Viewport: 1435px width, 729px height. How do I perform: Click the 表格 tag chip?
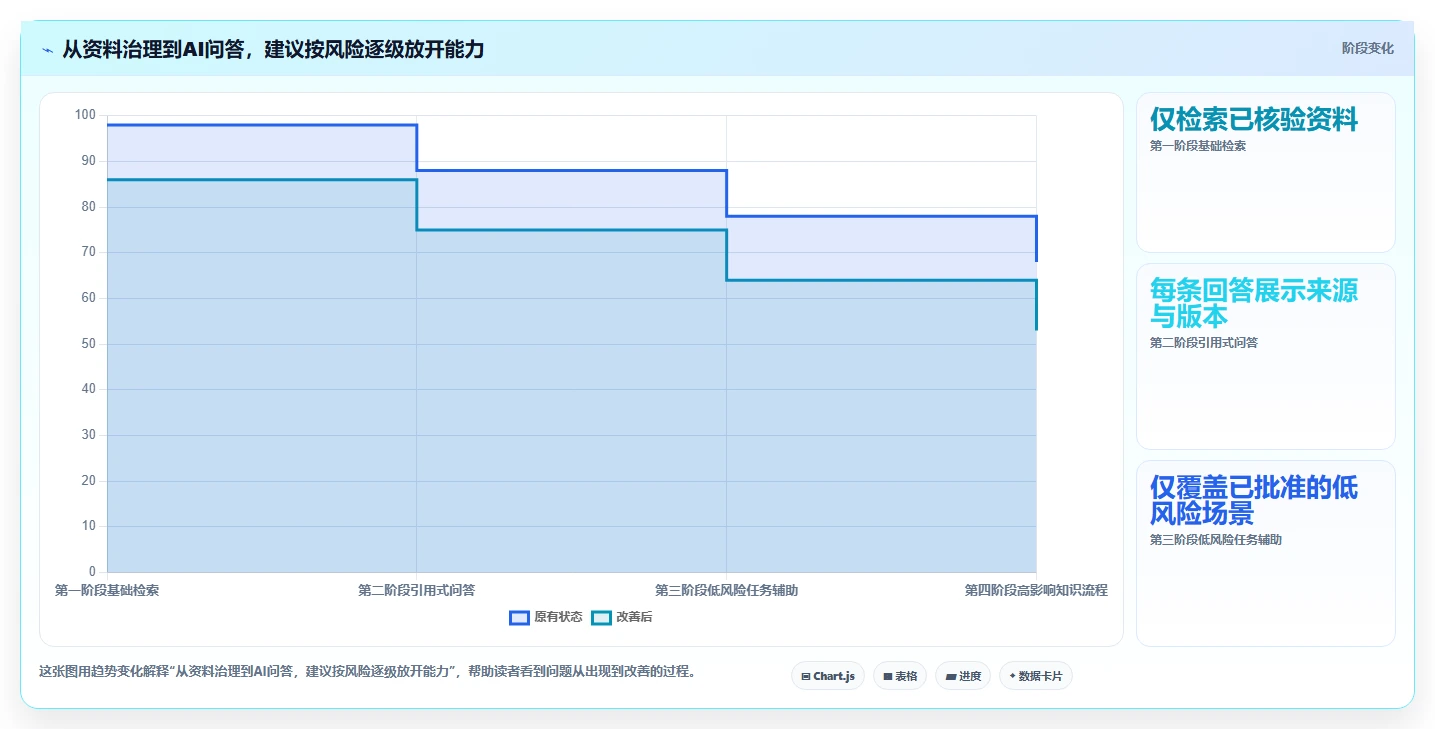click(x=900, y=676)
